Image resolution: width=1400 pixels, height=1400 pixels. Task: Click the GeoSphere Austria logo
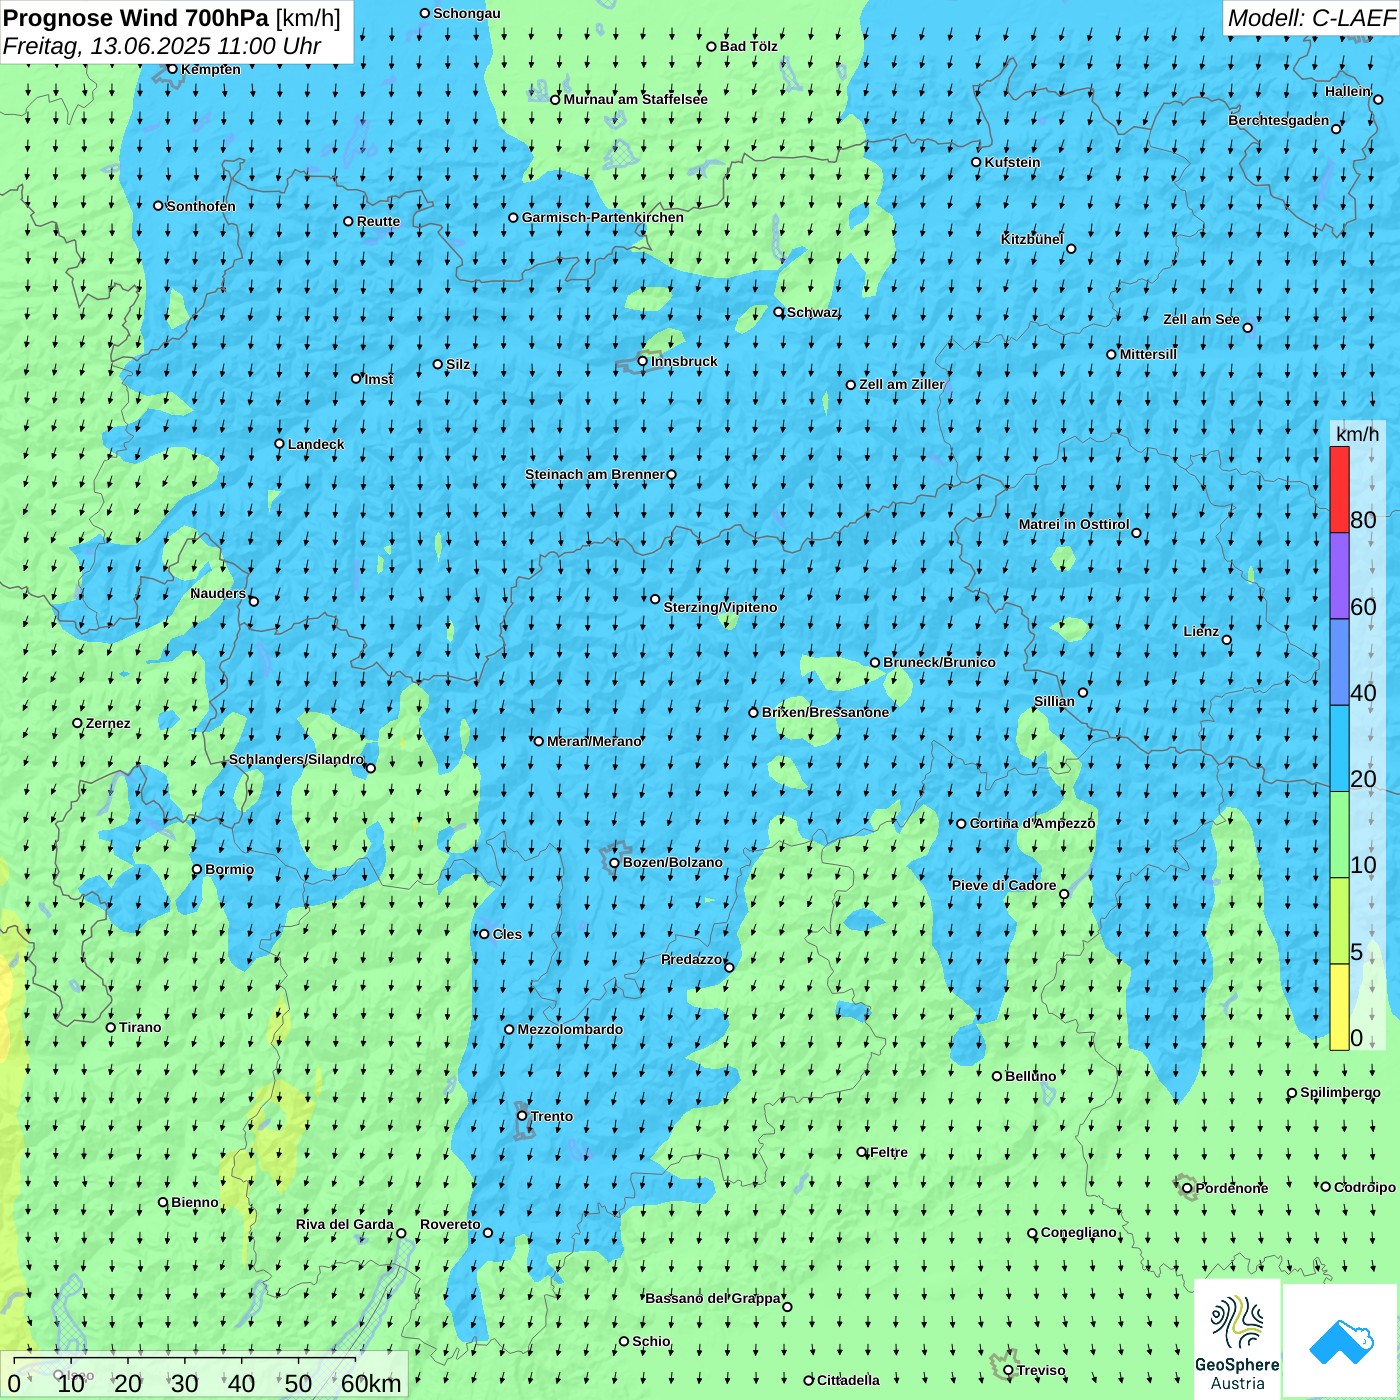(x=1237, y=1340)
